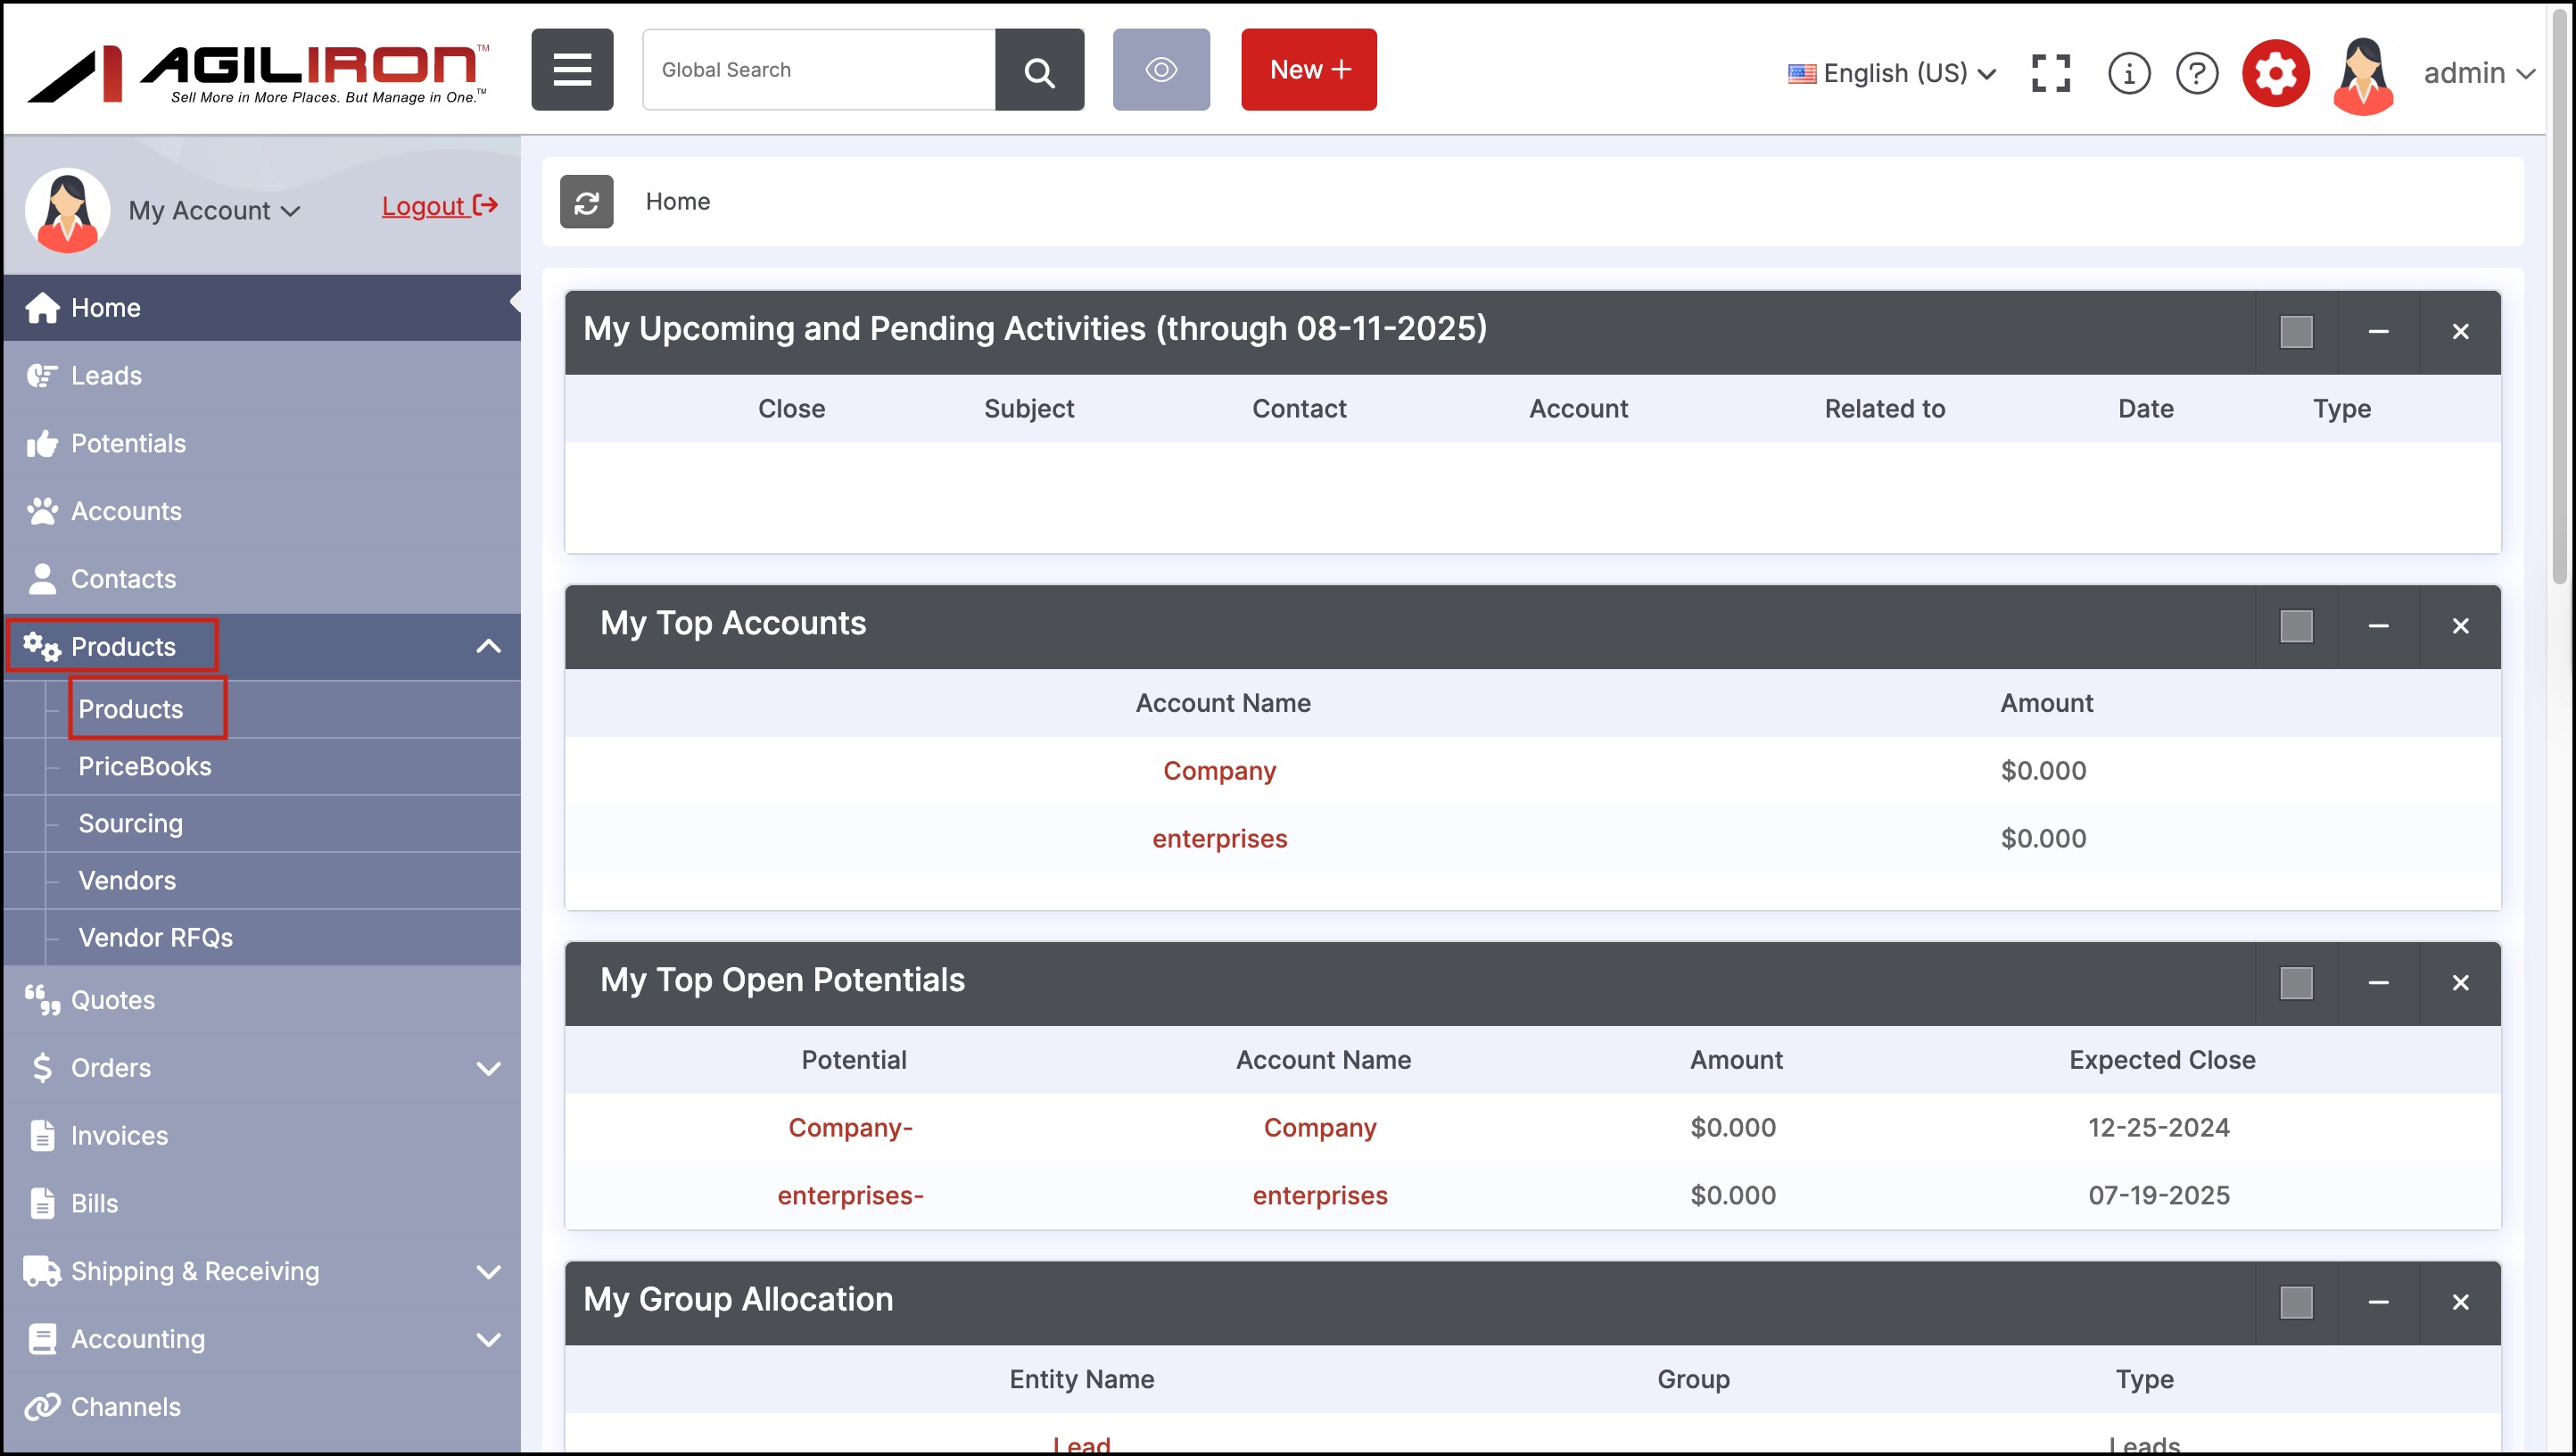Open Company link in My Top Accounts

pyautogui.click(x=1219, y=771)
